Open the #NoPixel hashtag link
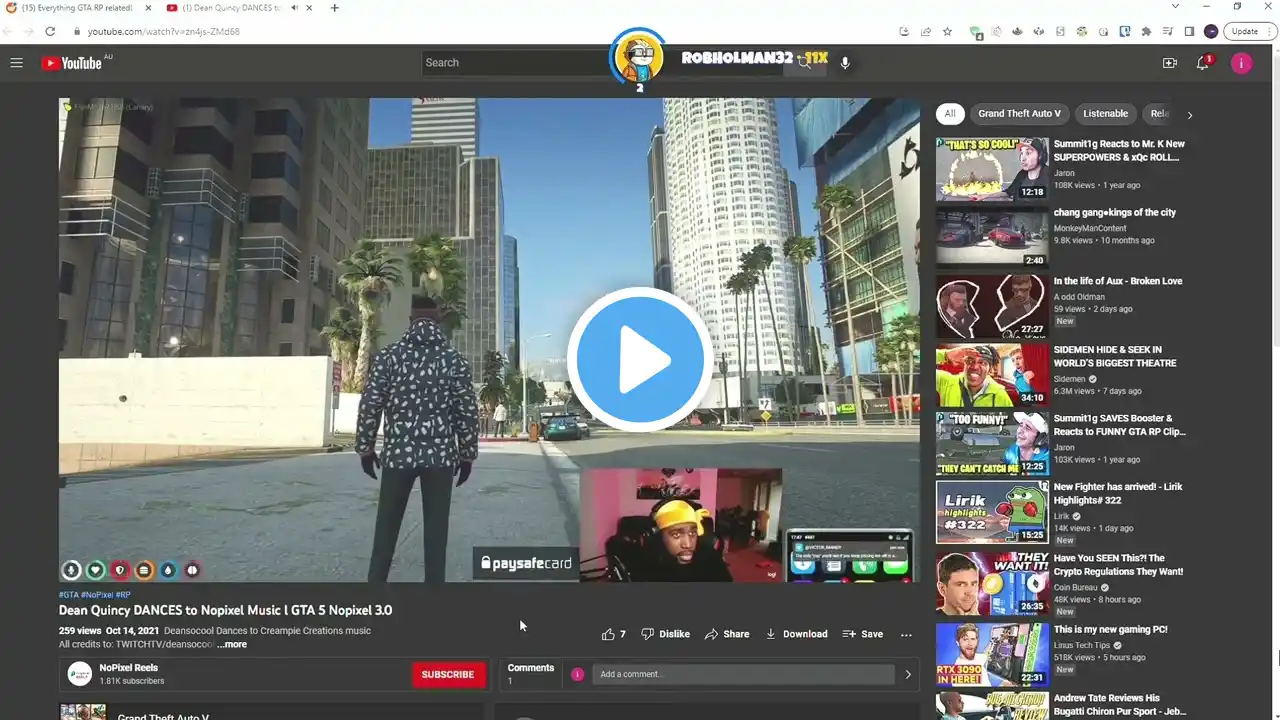1280x720 pixels. point(97,595)
